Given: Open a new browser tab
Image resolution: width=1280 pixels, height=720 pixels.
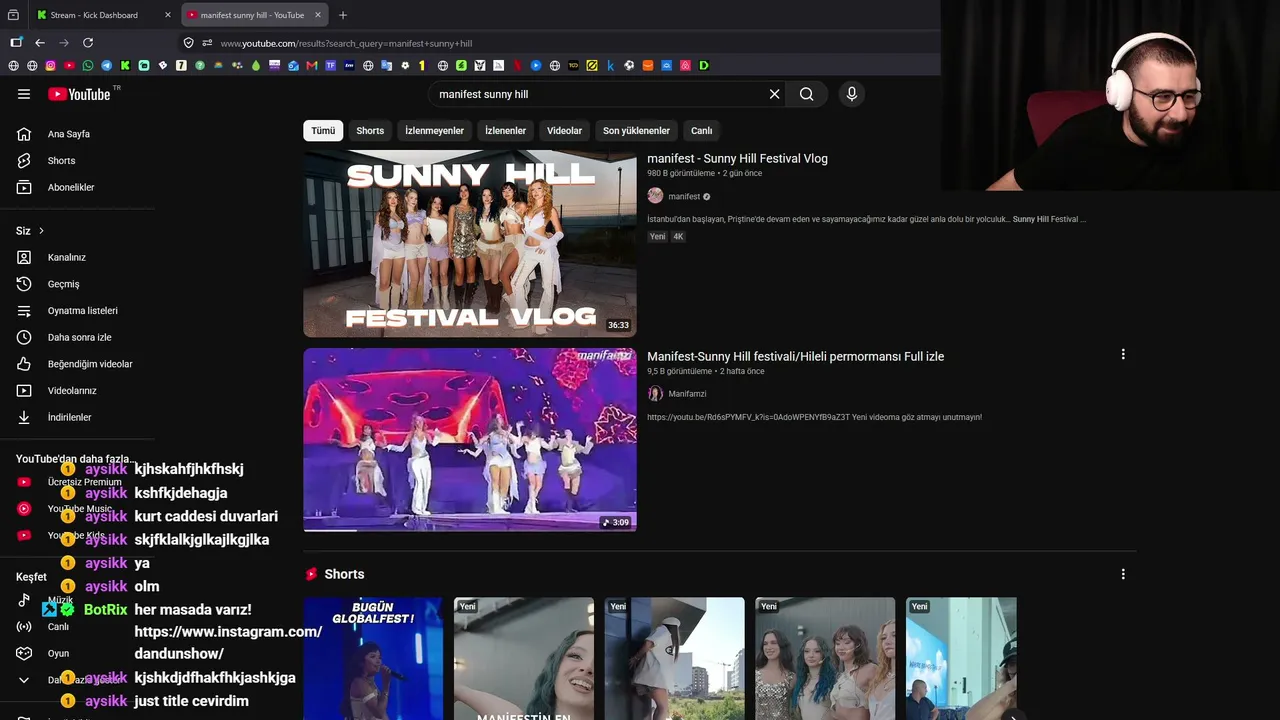Looking at the screenshot, I should [x=343, y=15].
